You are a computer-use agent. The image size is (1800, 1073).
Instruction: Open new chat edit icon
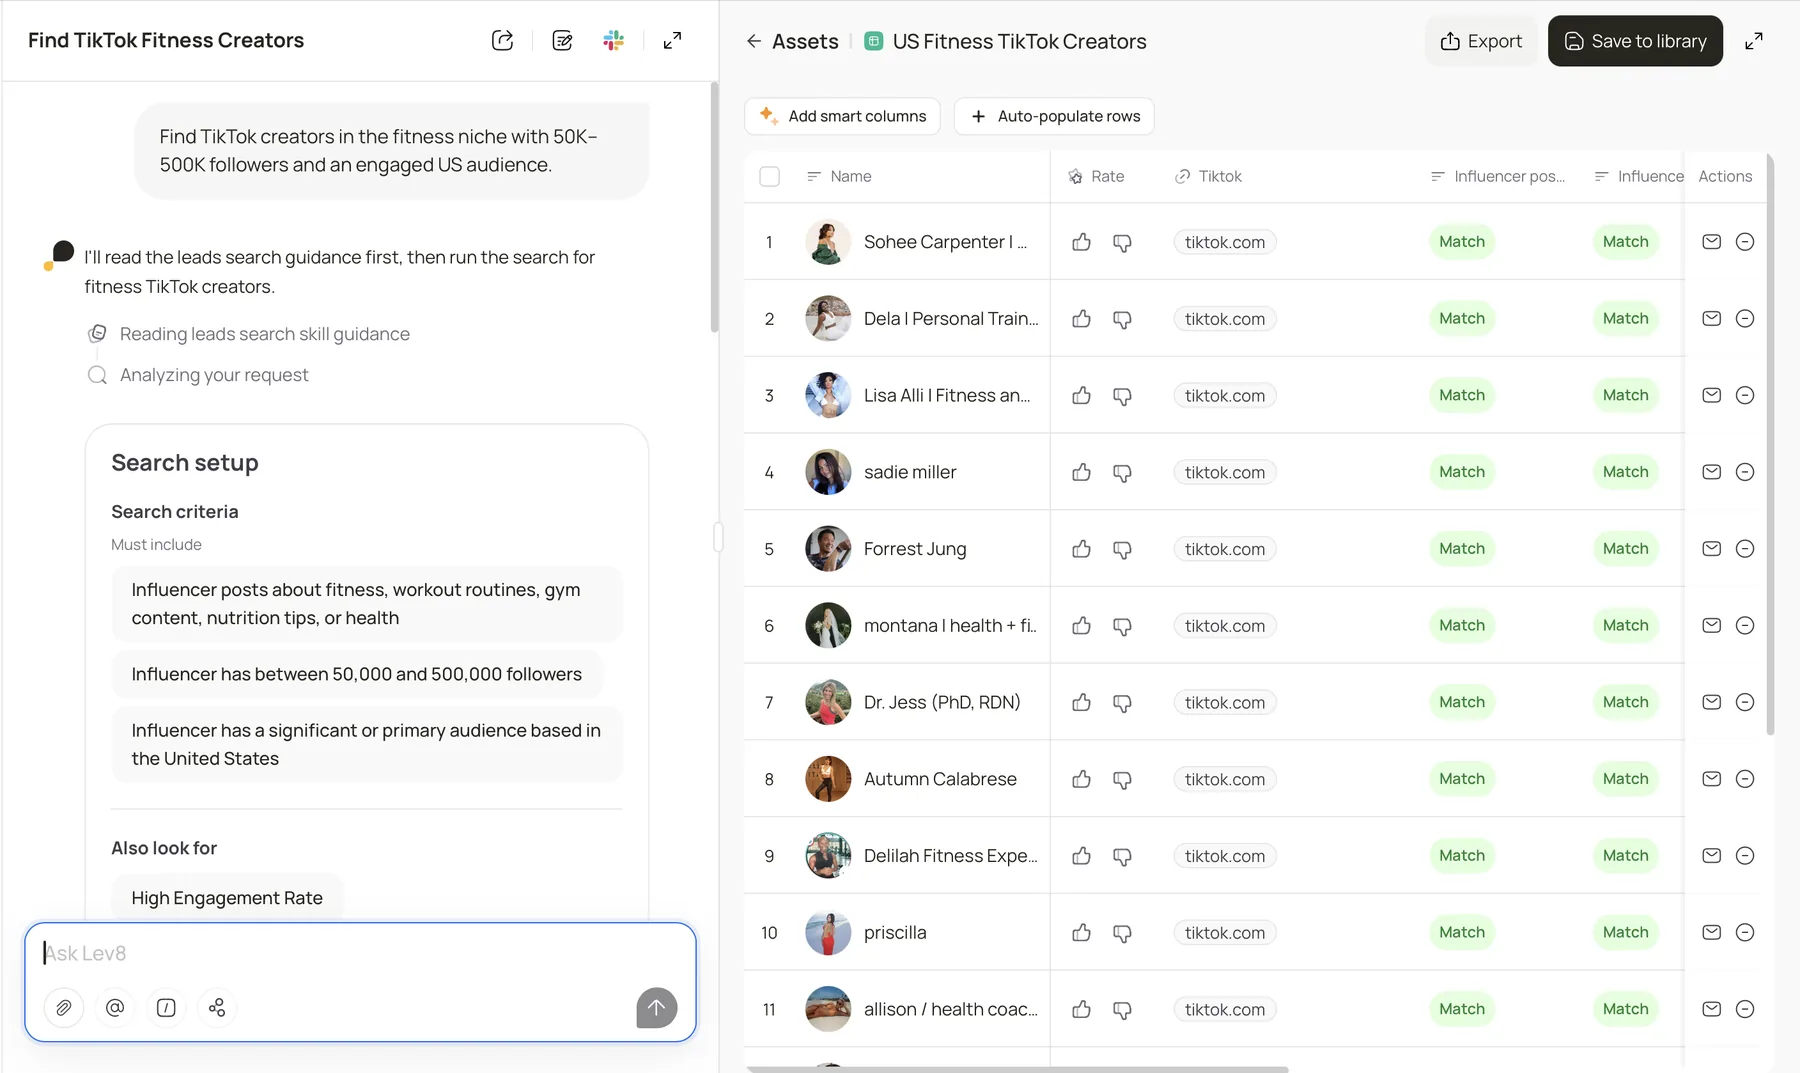pos(562,40)
